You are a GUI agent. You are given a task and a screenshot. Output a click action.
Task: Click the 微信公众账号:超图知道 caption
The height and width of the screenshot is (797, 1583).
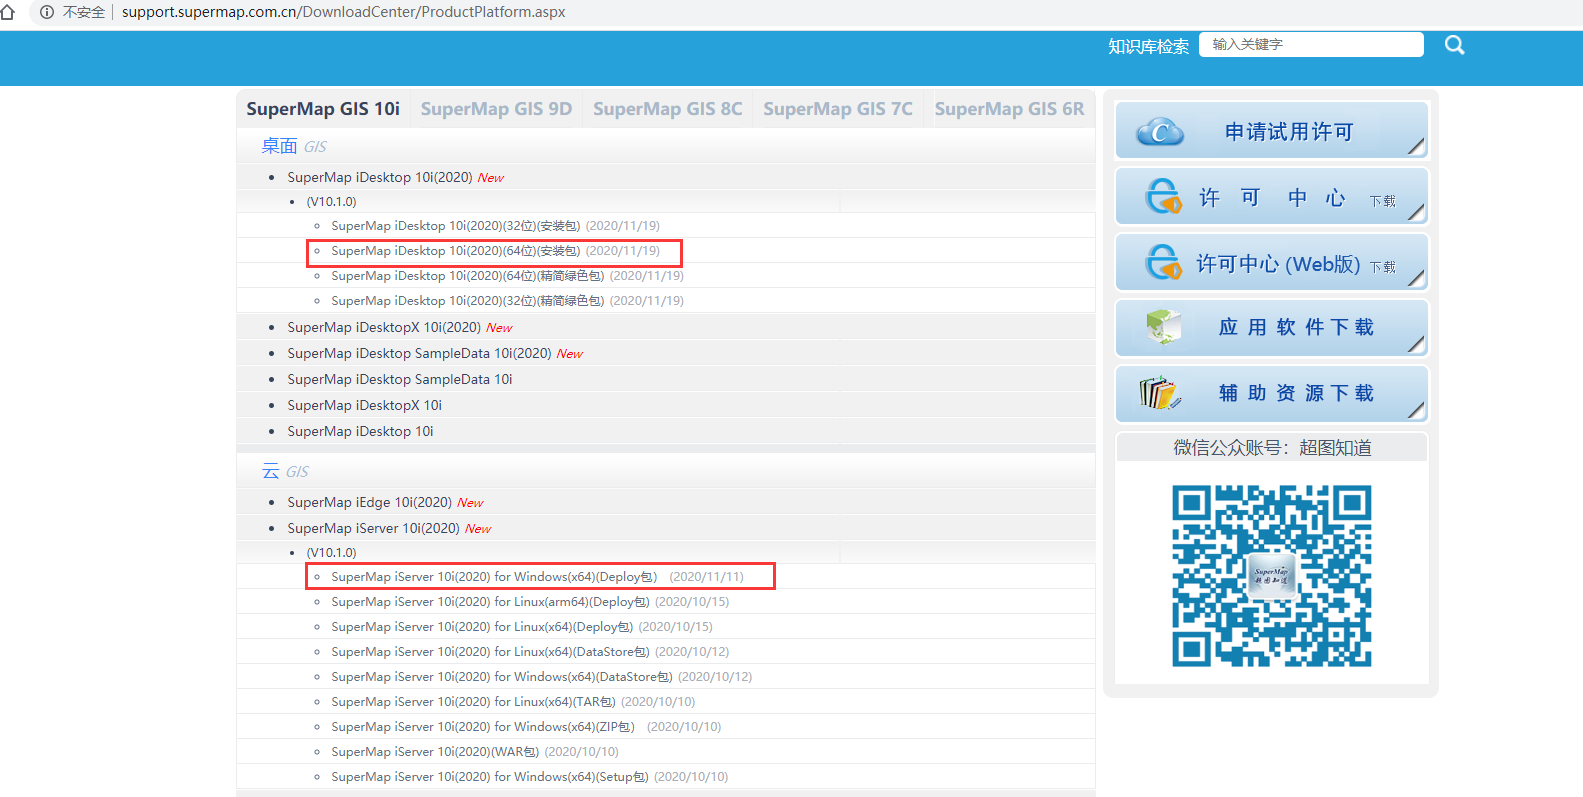tap(1272, 448)
